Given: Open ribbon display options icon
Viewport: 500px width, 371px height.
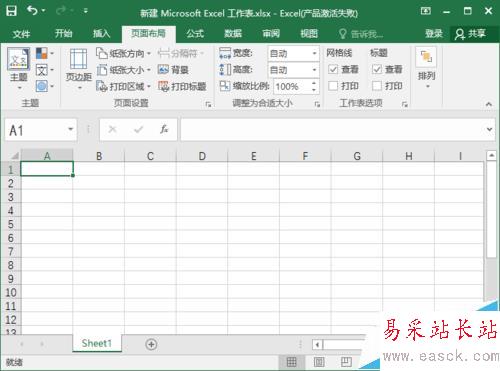Looking at the screenshot, I should click(x=426, y=11).
